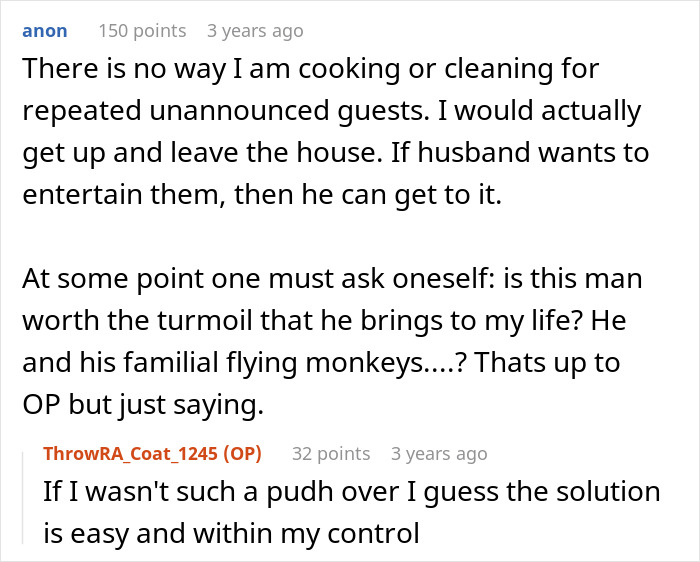Click the 32 points score
The image size is (700, 562).
[331, 454]
